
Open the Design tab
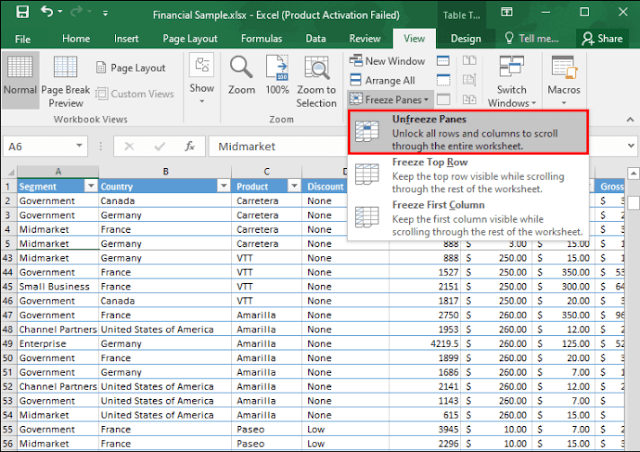pos(466,39)
